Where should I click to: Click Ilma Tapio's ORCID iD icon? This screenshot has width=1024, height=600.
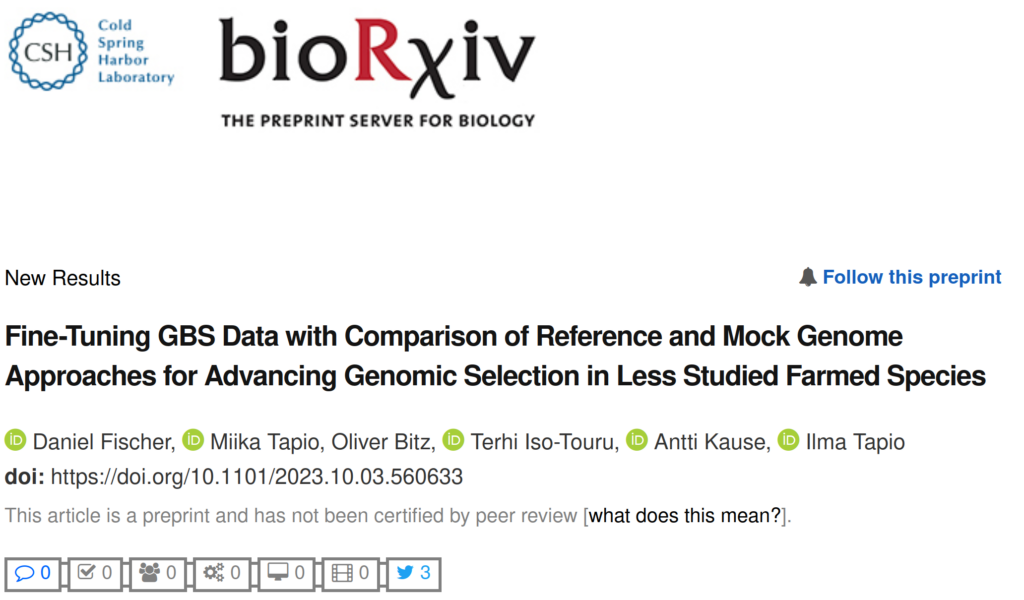coord(788,441)
